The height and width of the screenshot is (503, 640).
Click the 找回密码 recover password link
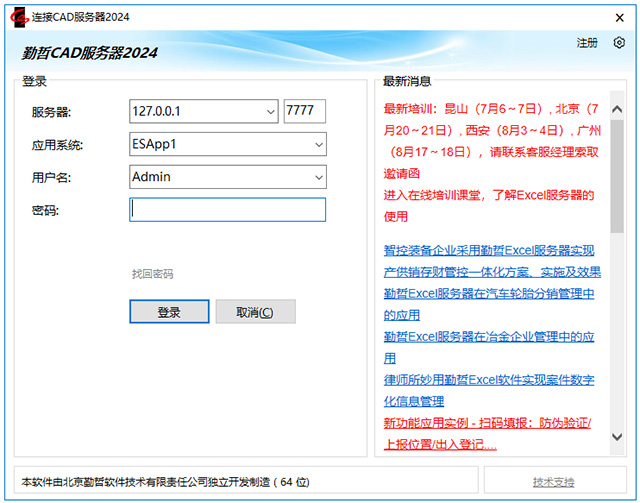click(153, 274)
